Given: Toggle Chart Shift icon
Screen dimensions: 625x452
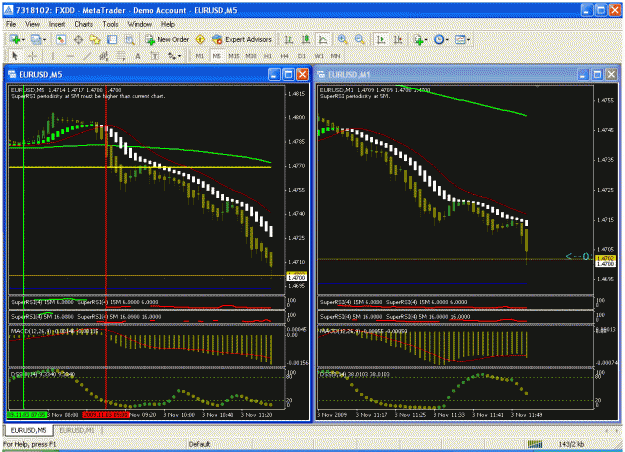Looking at the screenshot, I should (398, 39).
